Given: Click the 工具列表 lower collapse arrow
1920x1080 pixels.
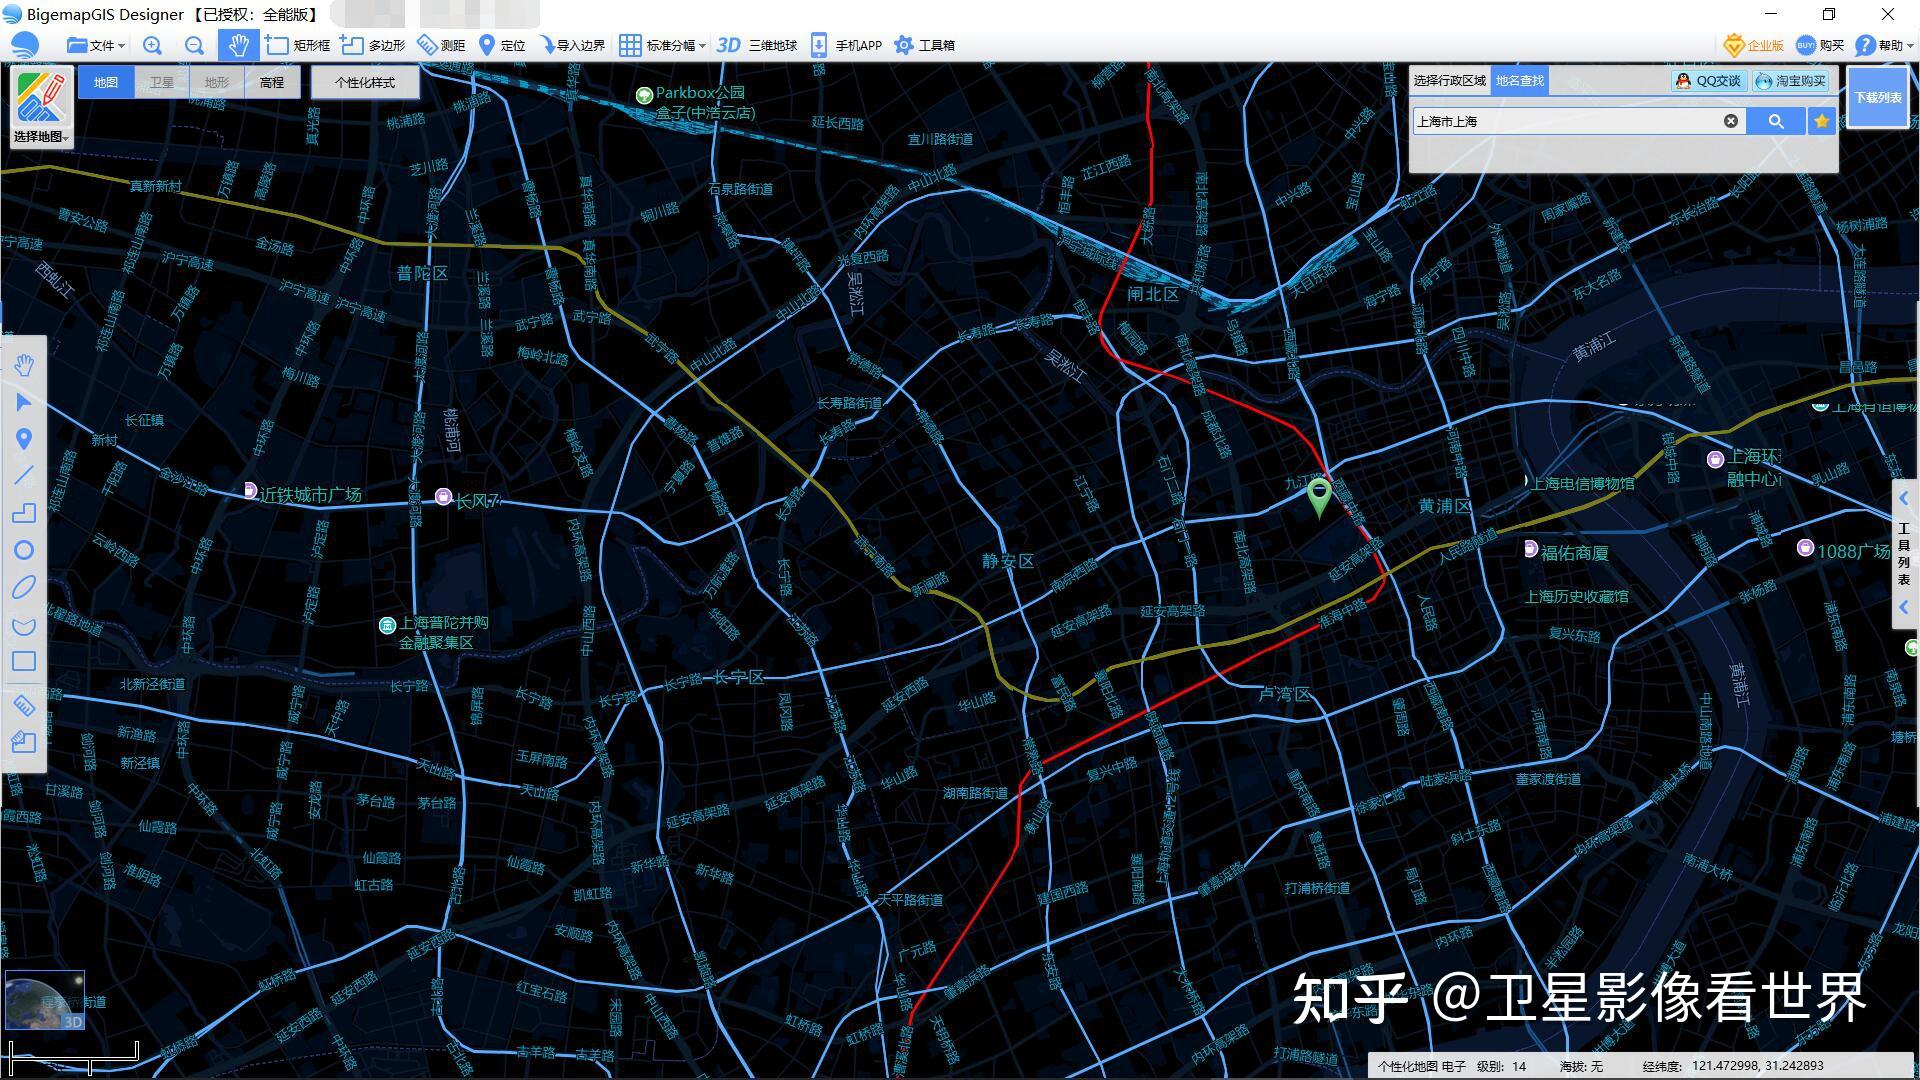Looking at the screenshot, I should click(1904, 607).
